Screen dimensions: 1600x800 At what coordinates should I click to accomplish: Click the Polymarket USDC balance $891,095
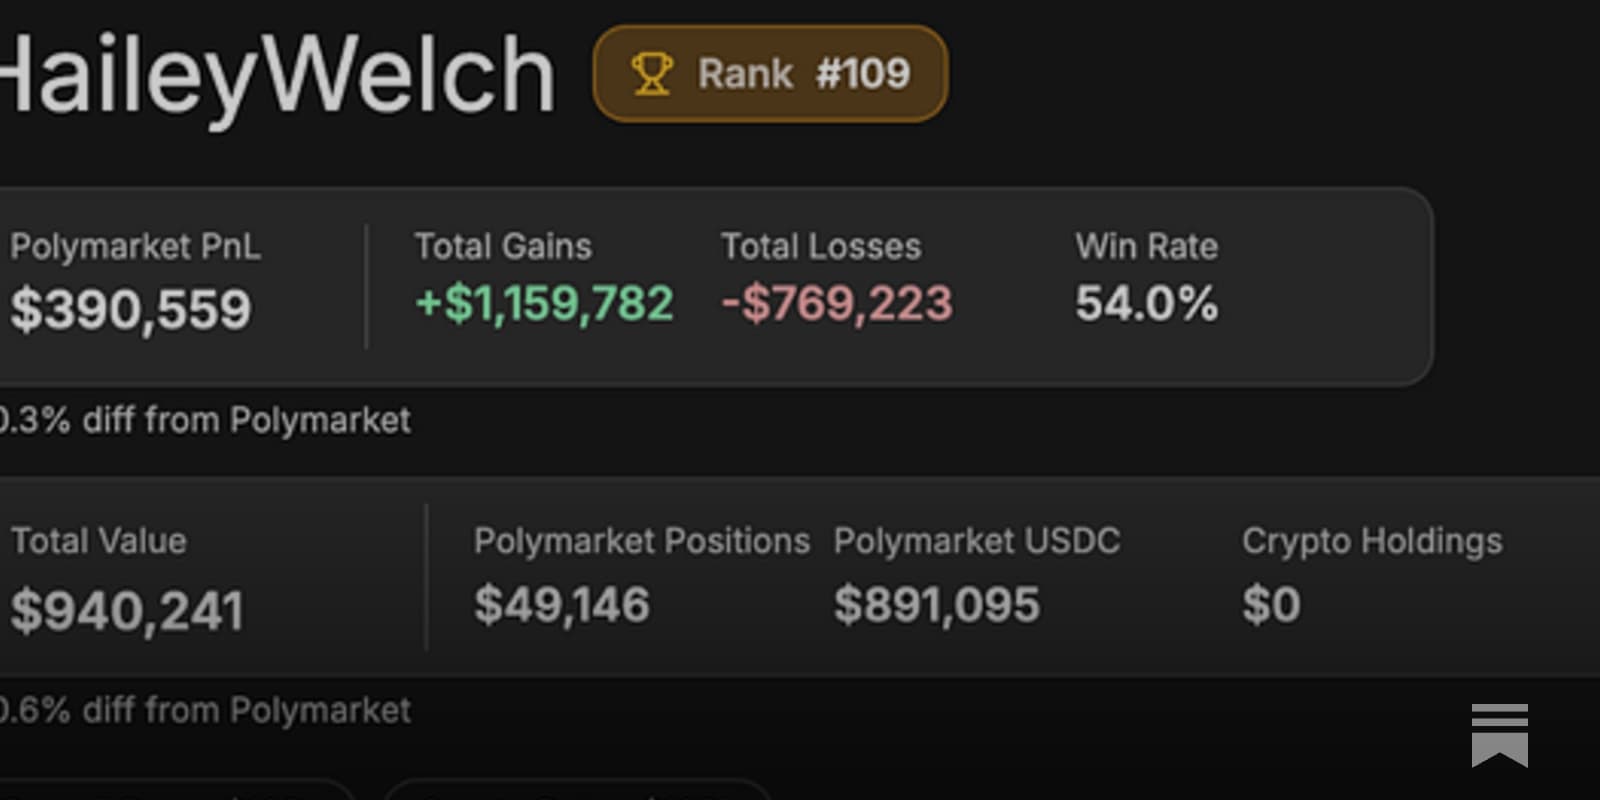click(937, 604)
